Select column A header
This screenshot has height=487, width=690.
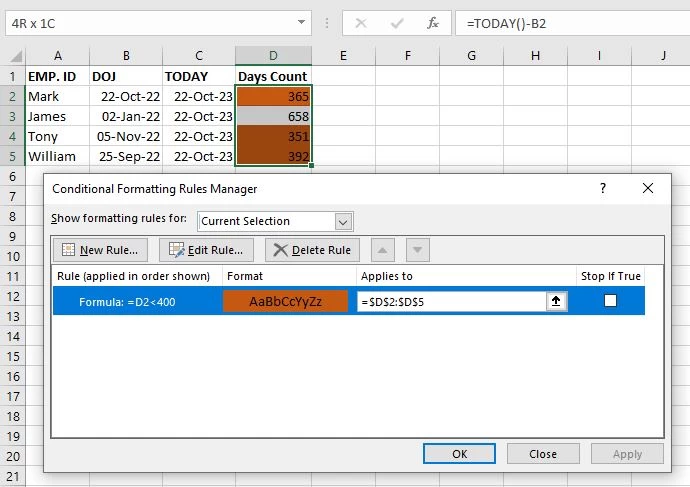pos(58,56)
